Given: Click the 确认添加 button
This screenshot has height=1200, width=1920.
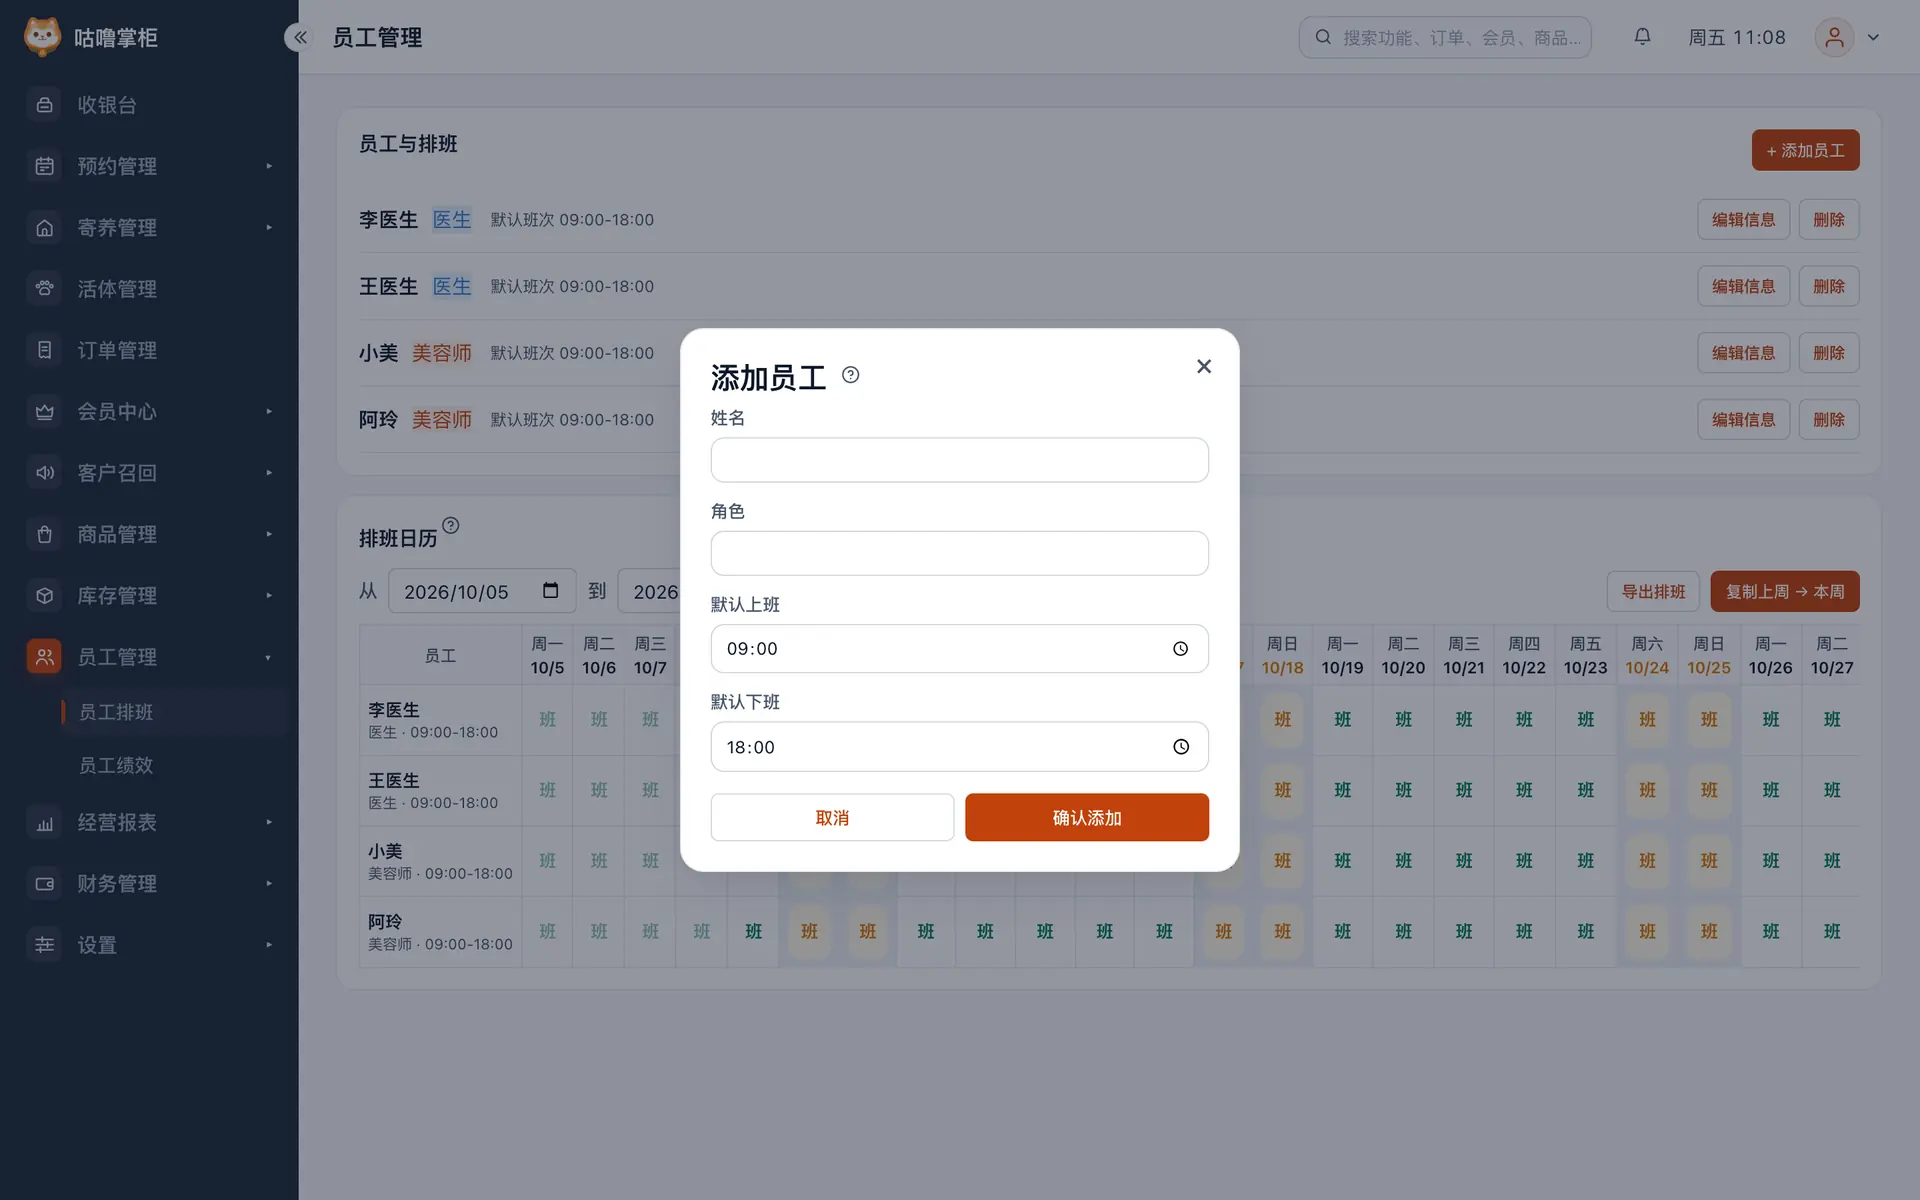Looking at the screenshot, I should coord(1087,818).
